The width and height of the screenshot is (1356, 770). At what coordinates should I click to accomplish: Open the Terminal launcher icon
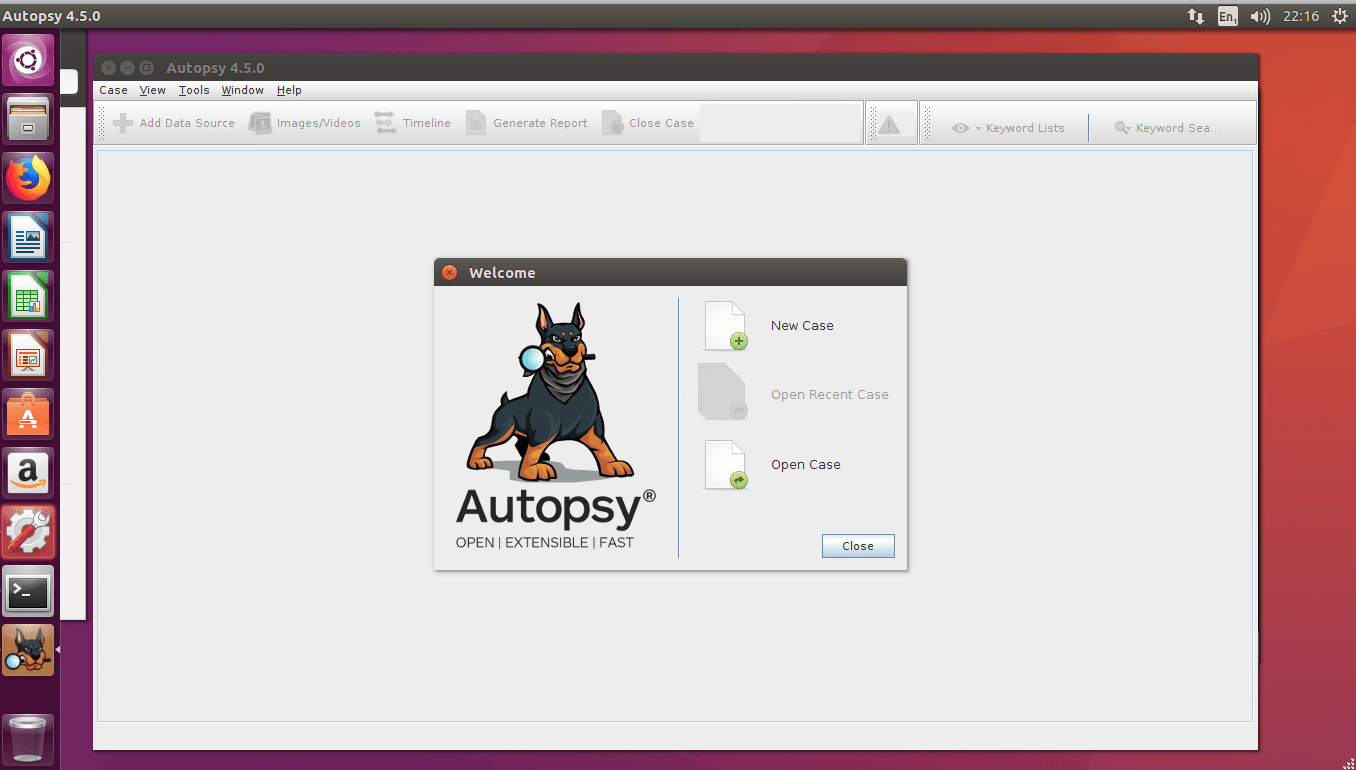click(x=28, y=592)
